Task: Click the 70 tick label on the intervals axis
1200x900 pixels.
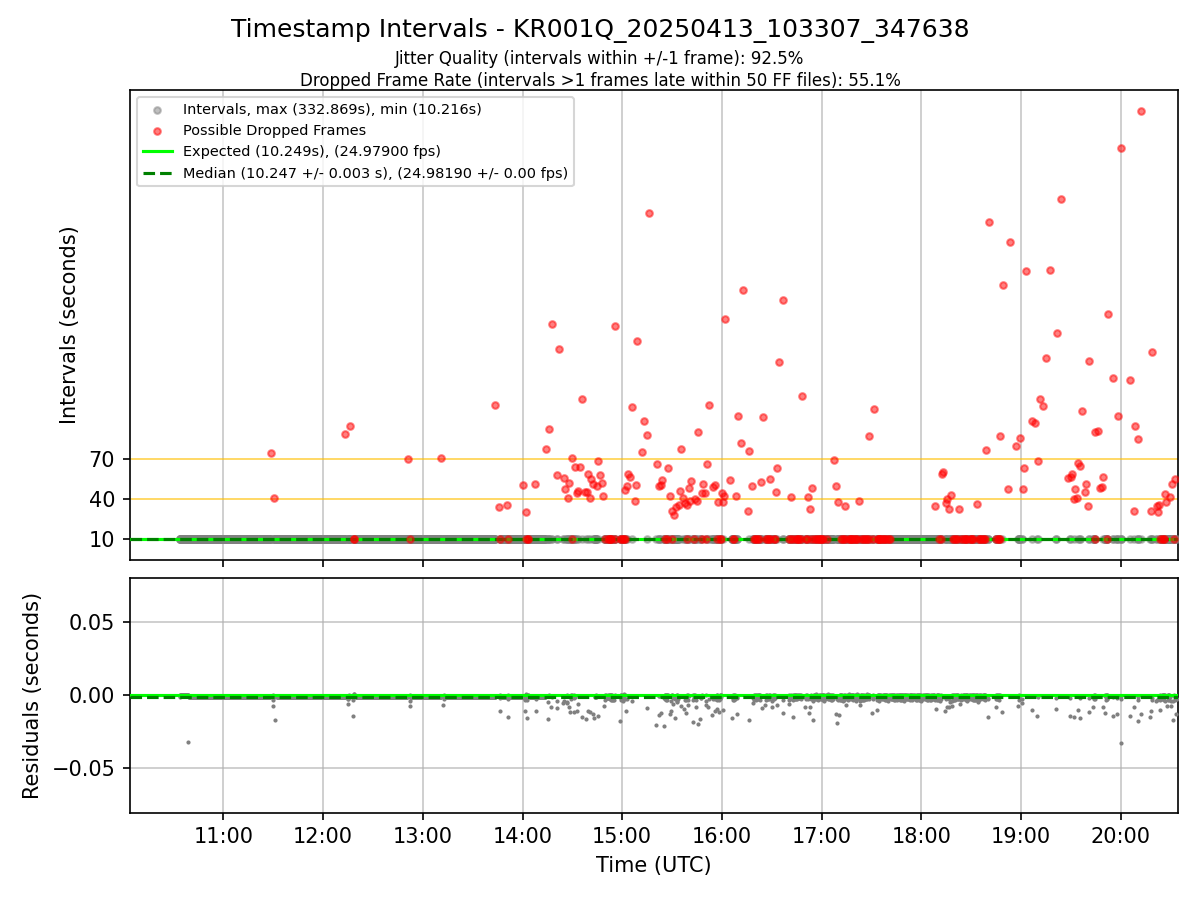Action: click(104, 460)
